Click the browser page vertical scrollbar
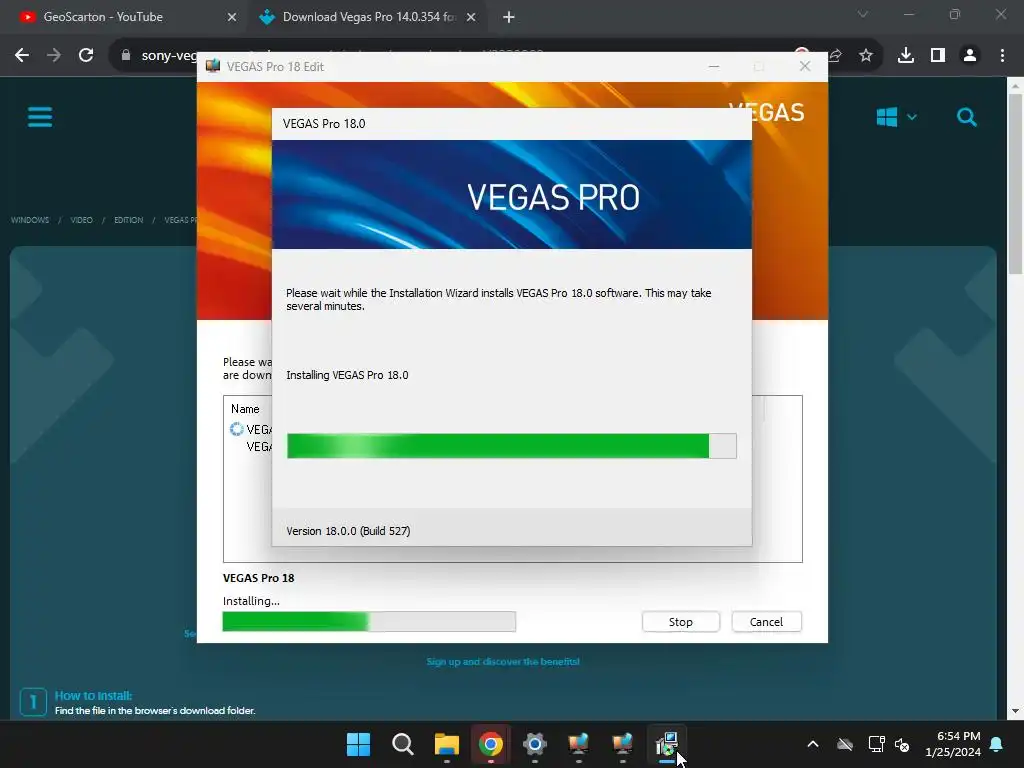The height and width of the screenshot is (768, 1024). click(1015, 184)
